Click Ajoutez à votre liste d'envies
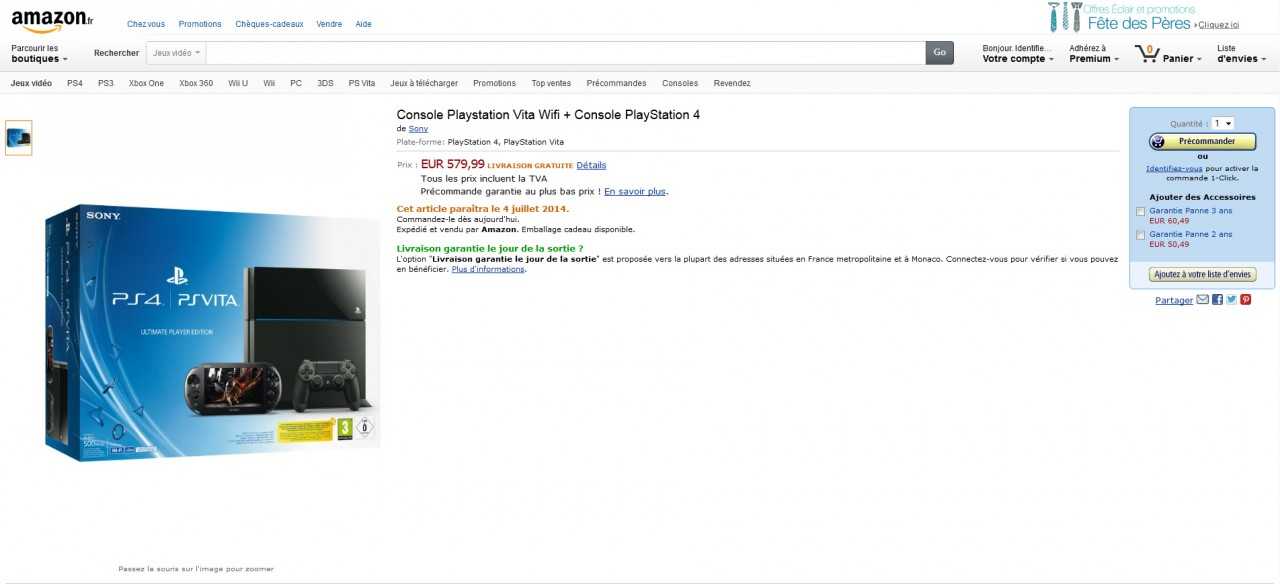1280x584 pixels. tap(1203, 274)
